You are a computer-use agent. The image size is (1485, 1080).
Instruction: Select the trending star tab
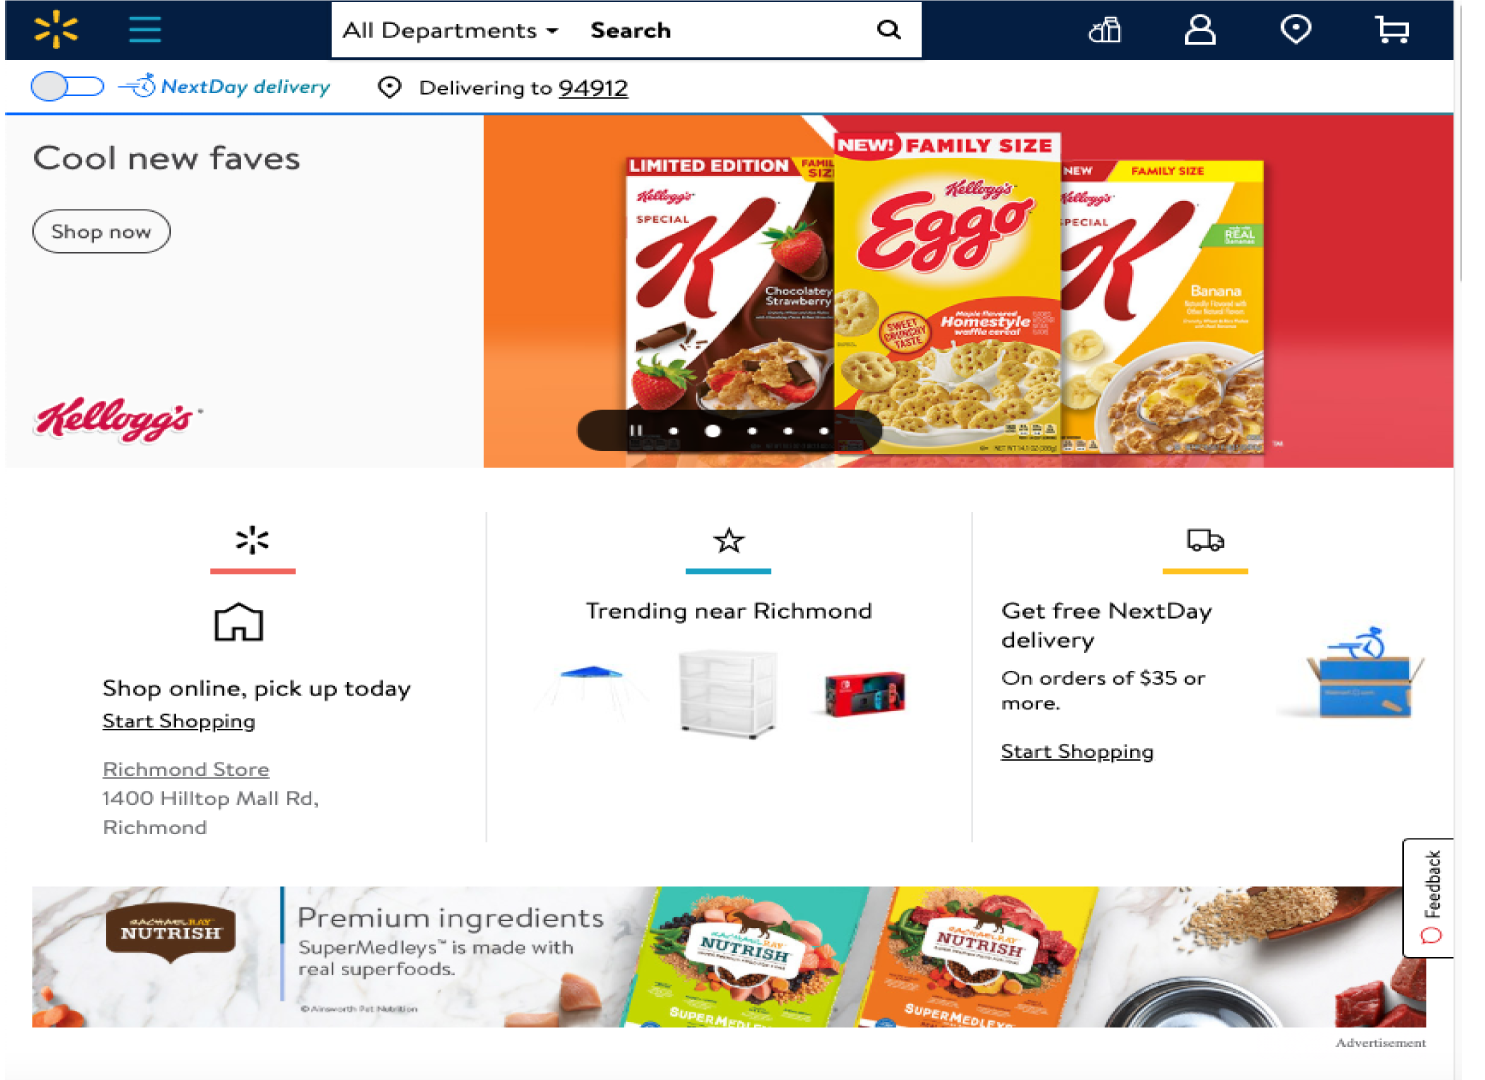pyautogui.click(x=728, y=541)
